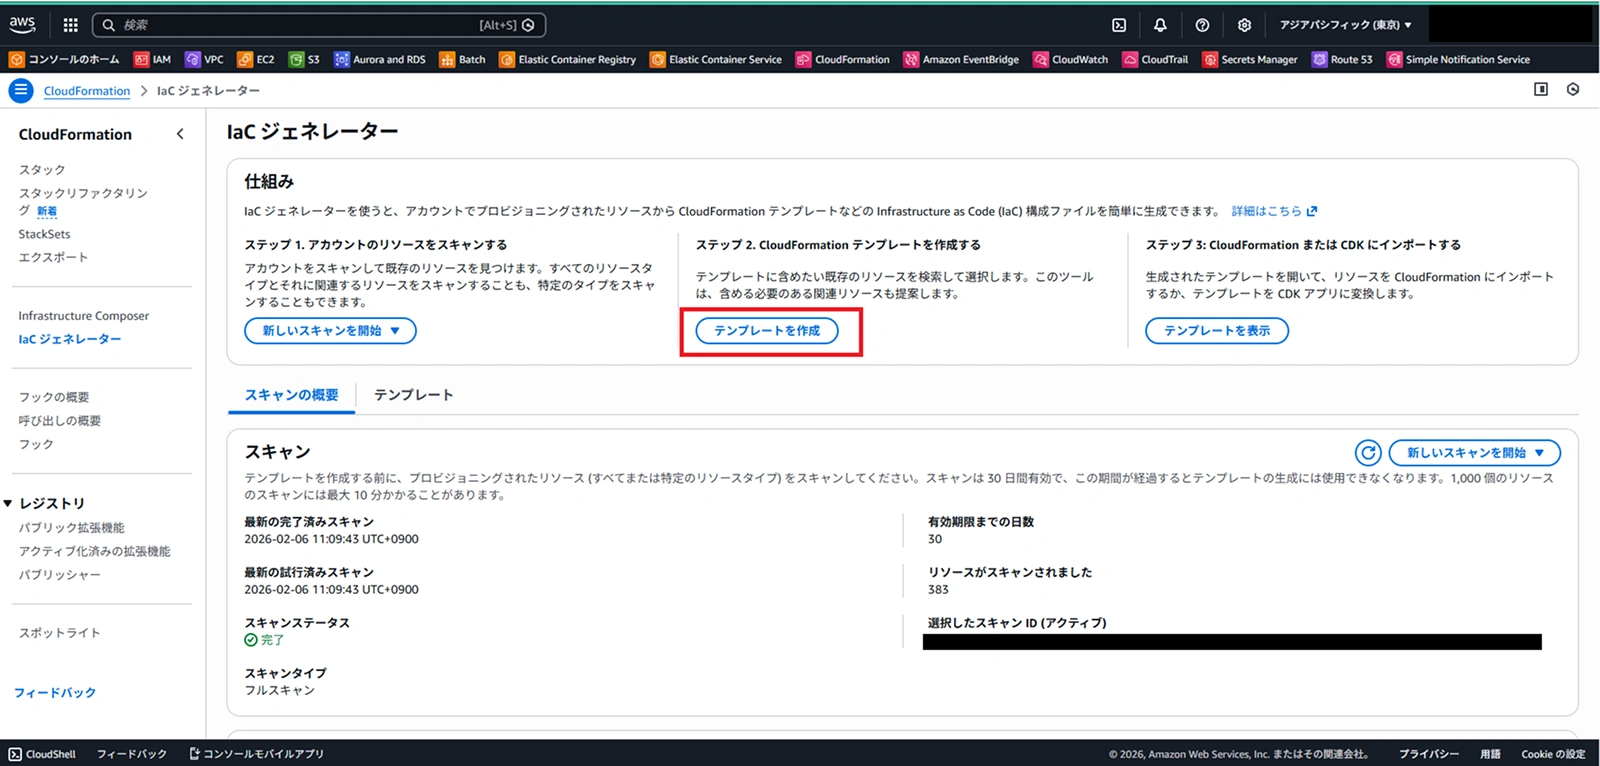Viewport: 1600px width, 766px height.
Task: Switch to the スキャンの概要 tab
Action: click(x=291, y=395)
